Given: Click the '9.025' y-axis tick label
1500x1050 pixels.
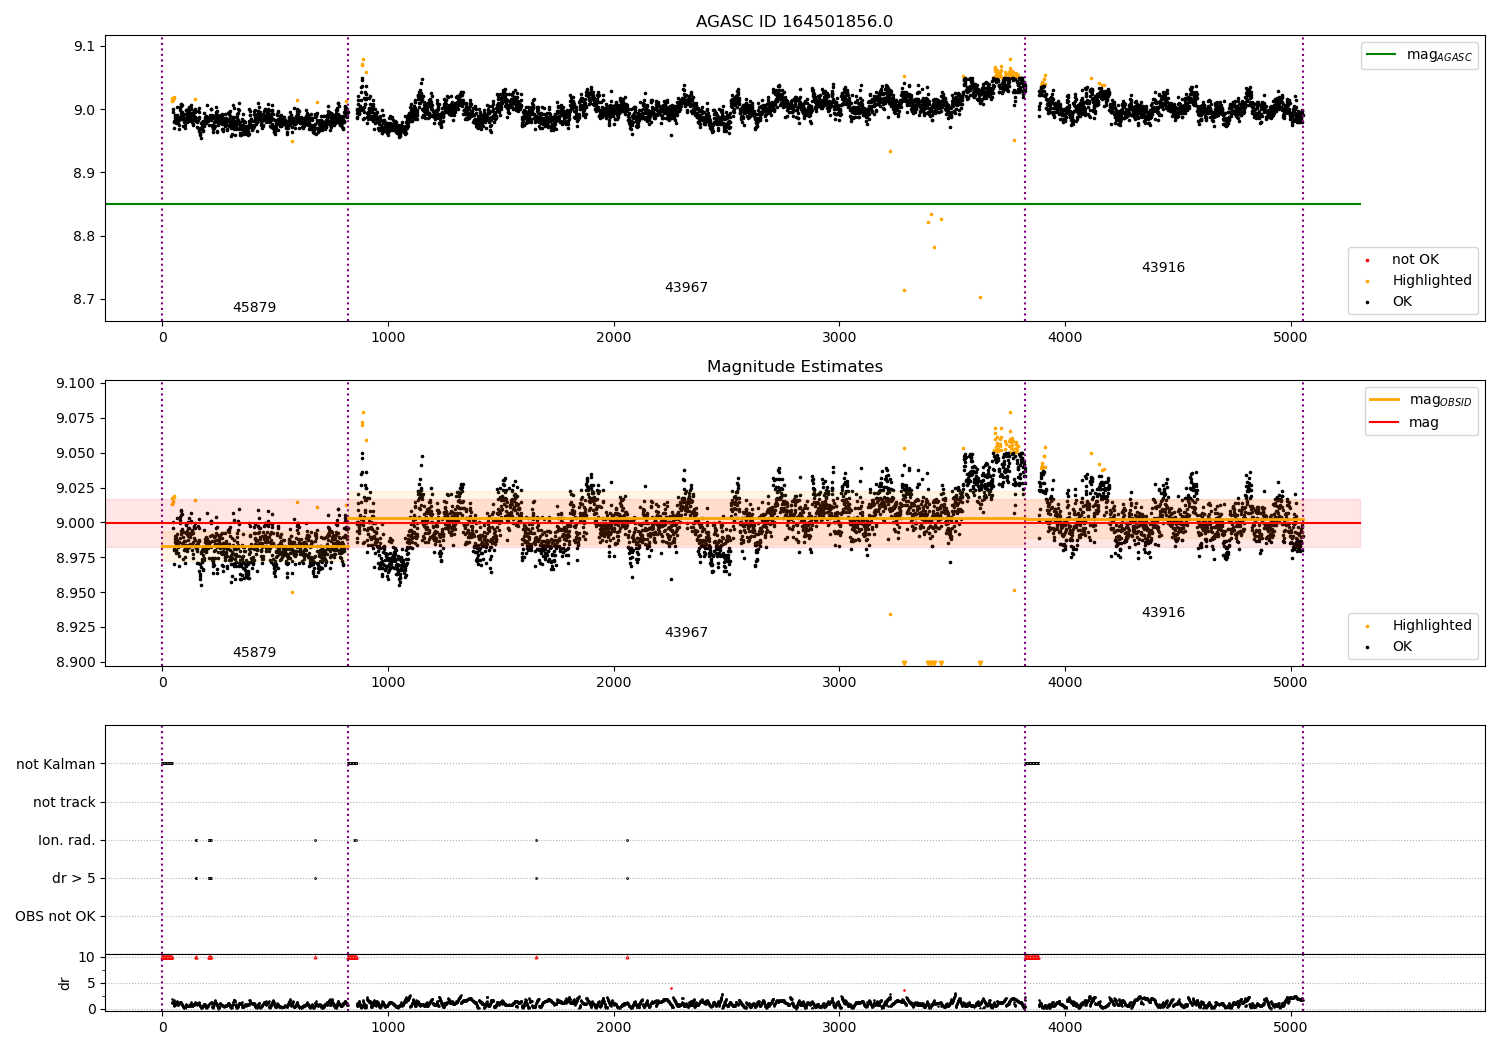Looking at the screenshot, I should tap(76, 488).
